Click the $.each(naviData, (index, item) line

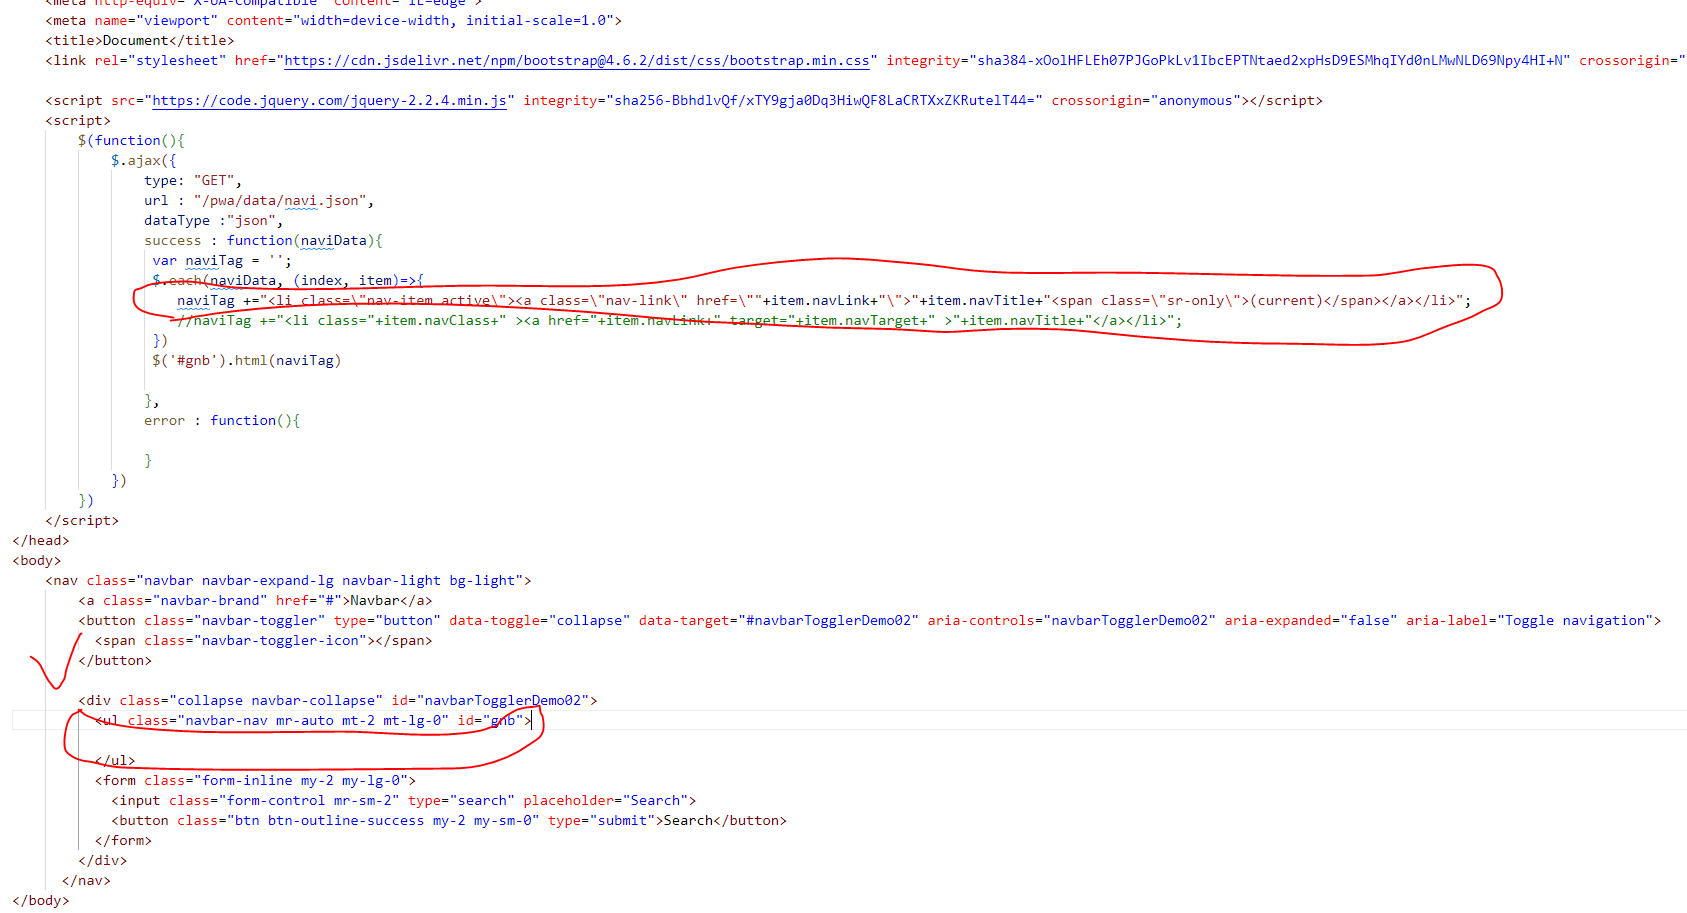[x=288, y=281]
